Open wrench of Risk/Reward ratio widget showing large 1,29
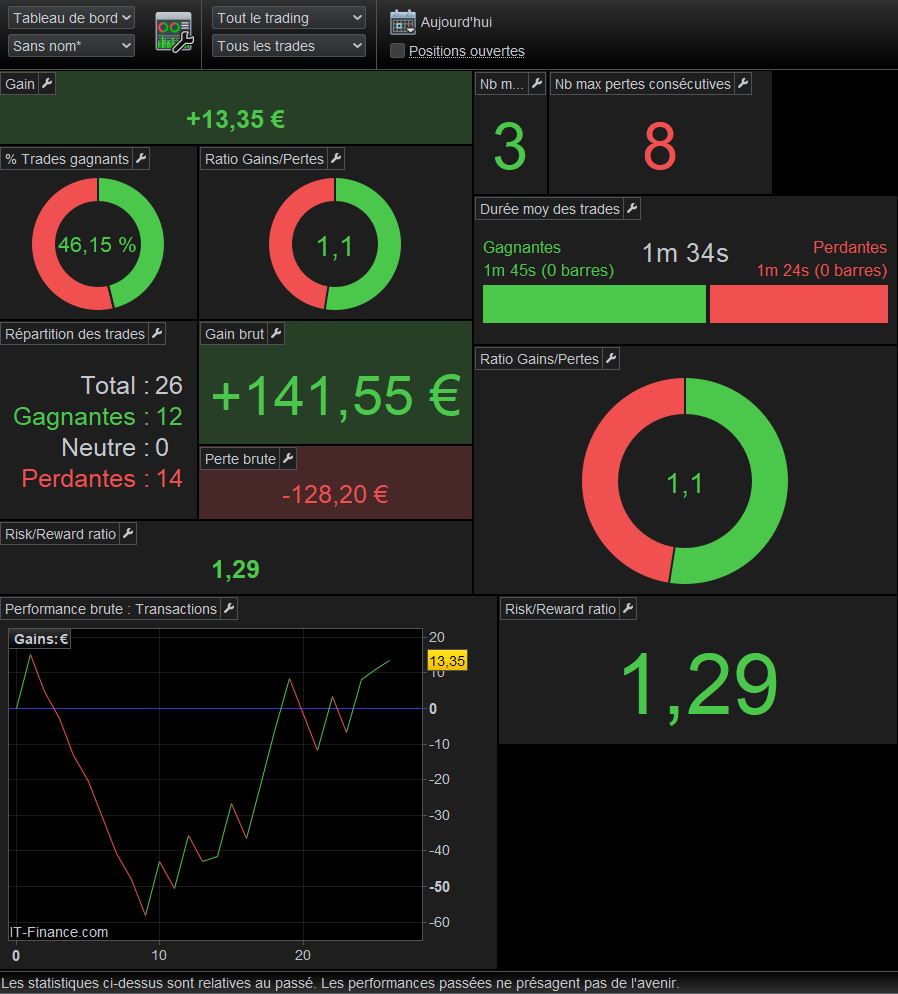The width and height of the screenshot is (898, 994). 628,609
